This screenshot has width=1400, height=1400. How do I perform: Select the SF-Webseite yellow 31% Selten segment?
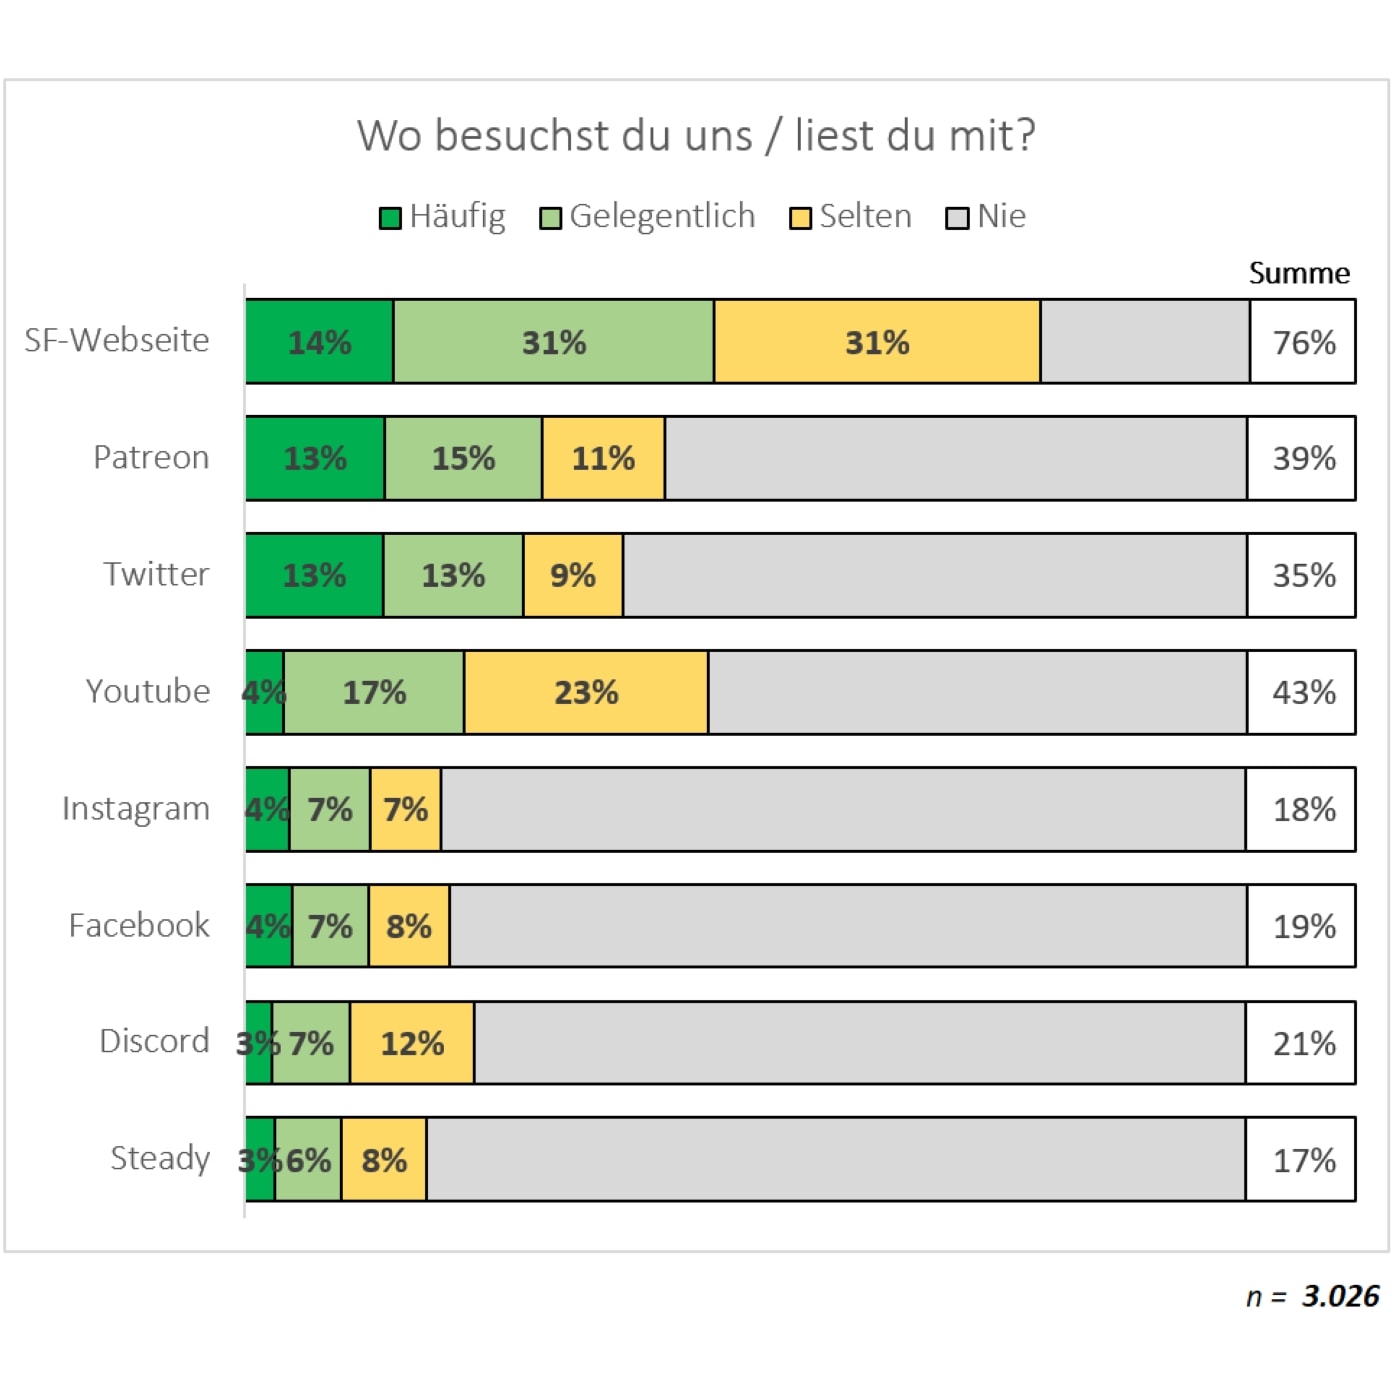pos(877,342)
